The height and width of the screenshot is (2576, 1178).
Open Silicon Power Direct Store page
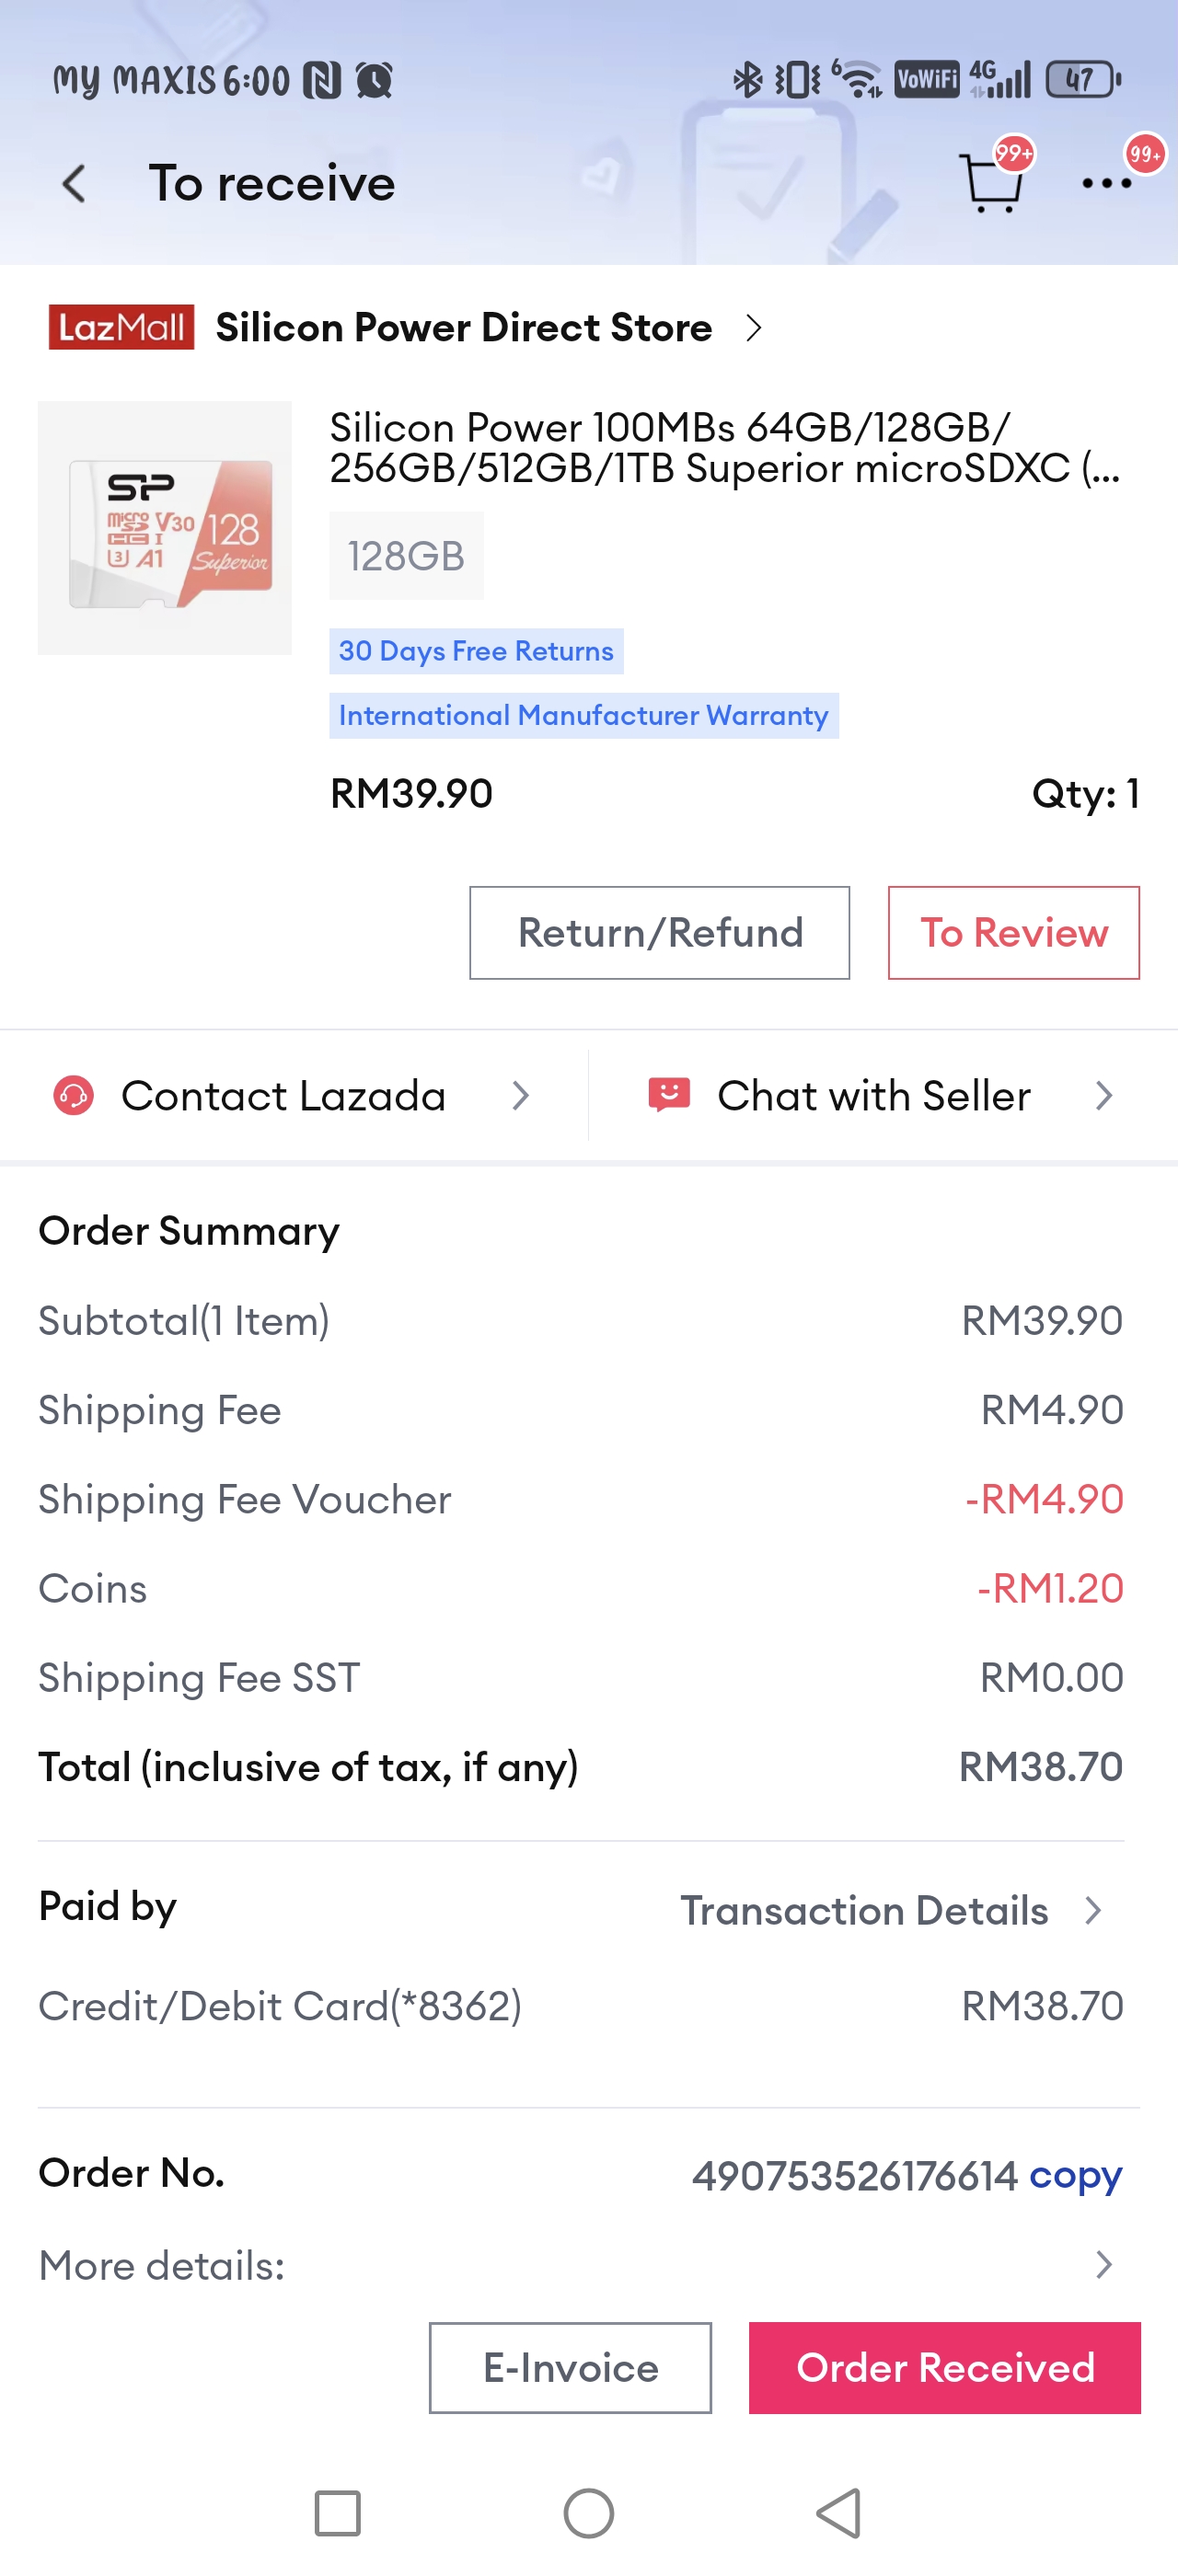pyautogui.click(x=464, y=328)
